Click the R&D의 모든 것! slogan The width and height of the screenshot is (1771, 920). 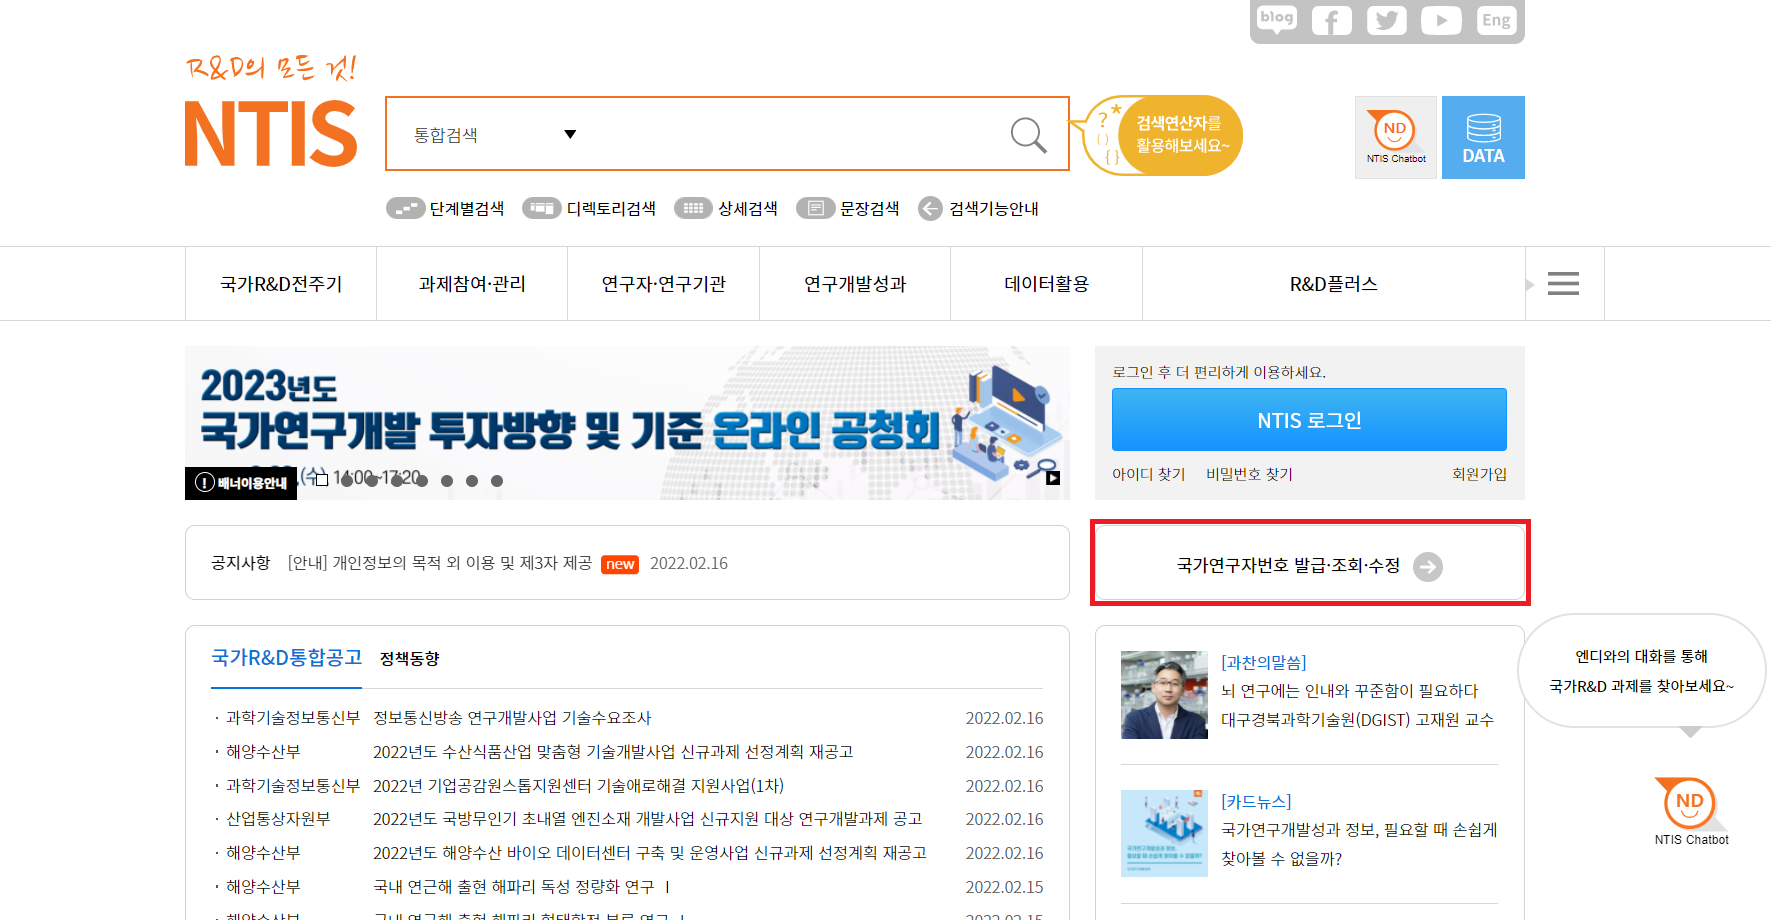click(271, 68)
